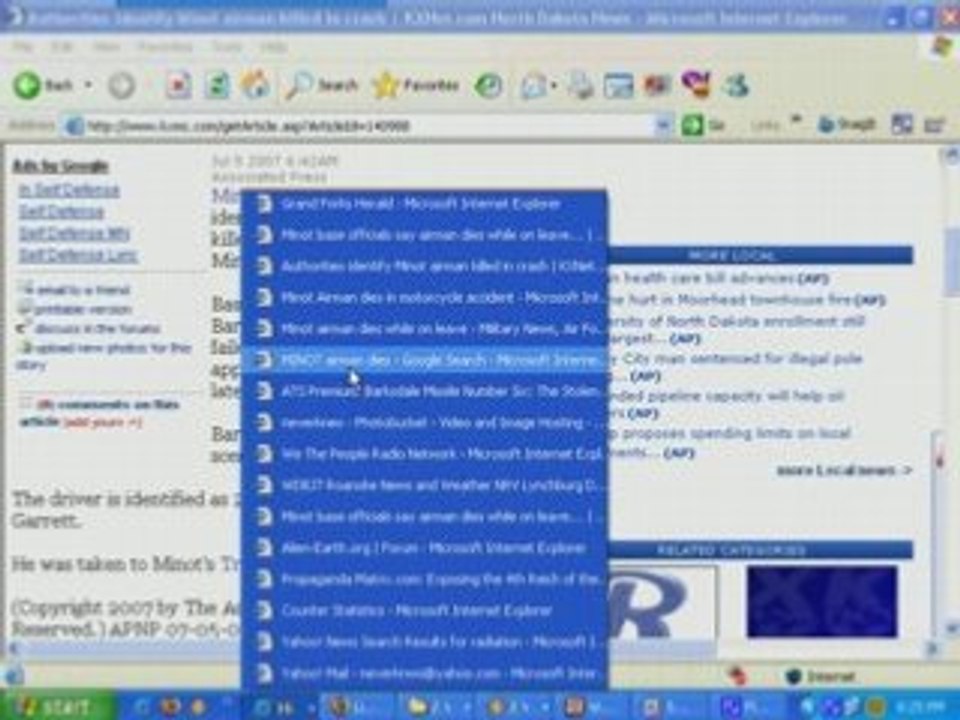This screenshot has height=720, width=960.
Task: Click 'printable version' link
Action: click(83, 310)
